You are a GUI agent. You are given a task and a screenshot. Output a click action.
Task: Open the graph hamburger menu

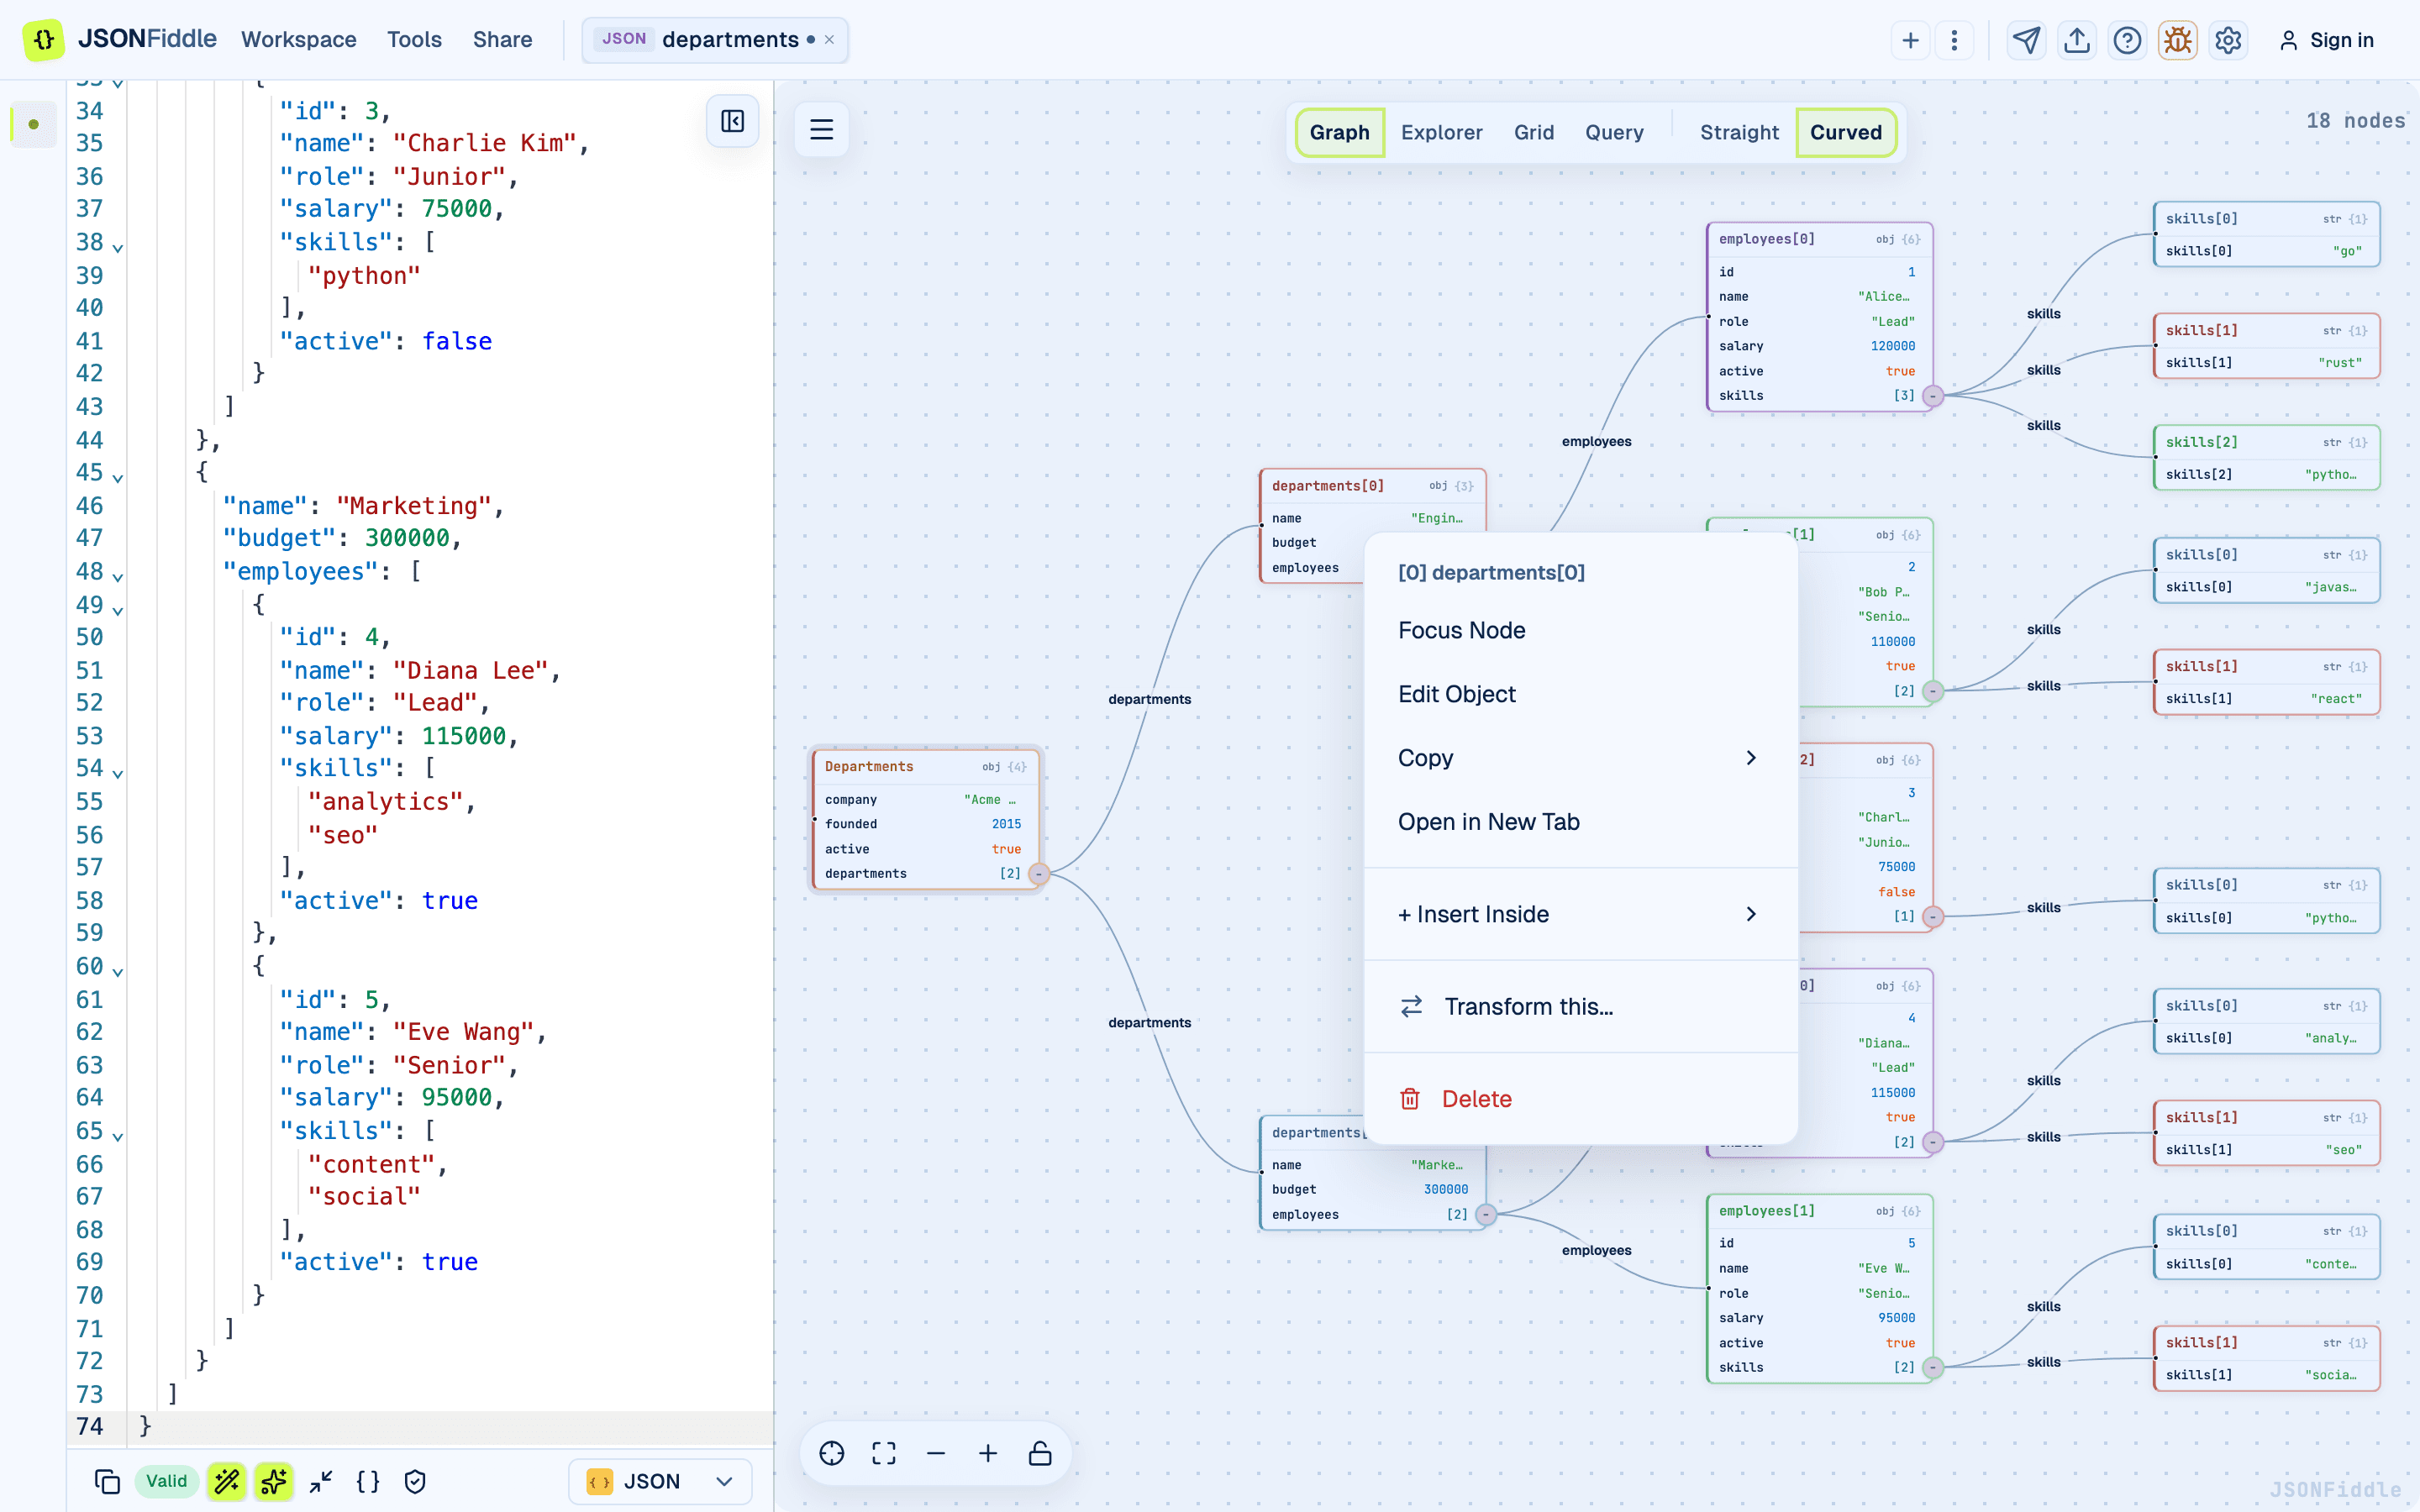[x=822, y=129]
